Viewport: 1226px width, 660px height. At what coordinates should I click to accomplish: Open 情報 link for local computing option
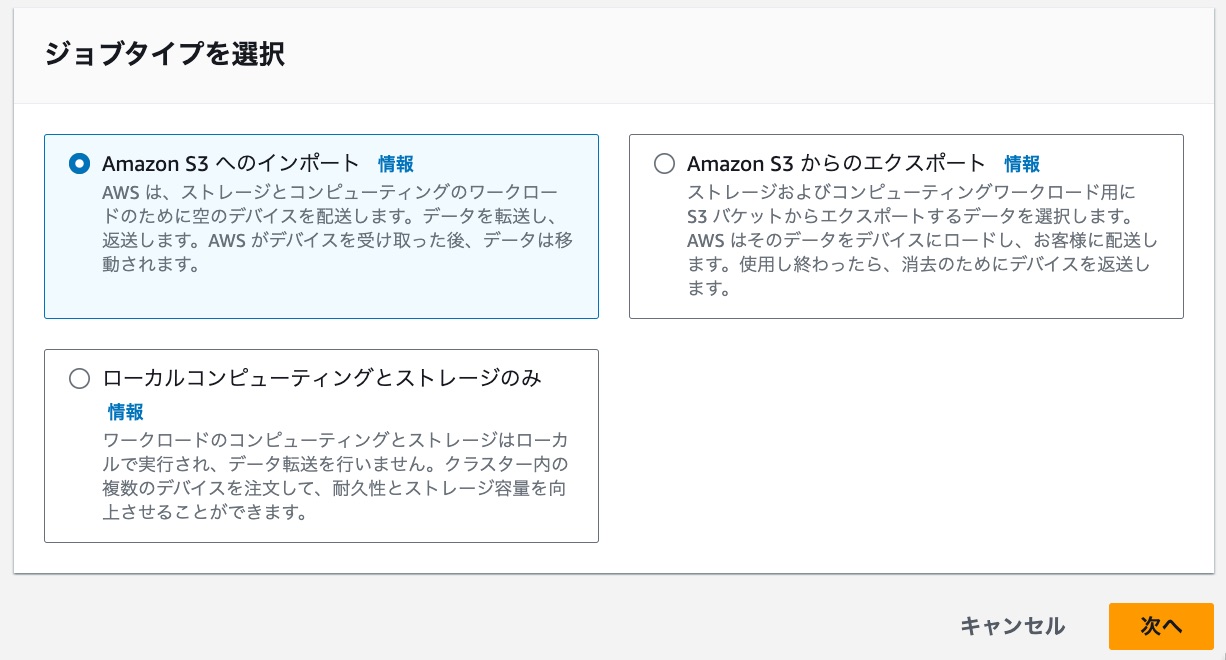click(125, 412)
